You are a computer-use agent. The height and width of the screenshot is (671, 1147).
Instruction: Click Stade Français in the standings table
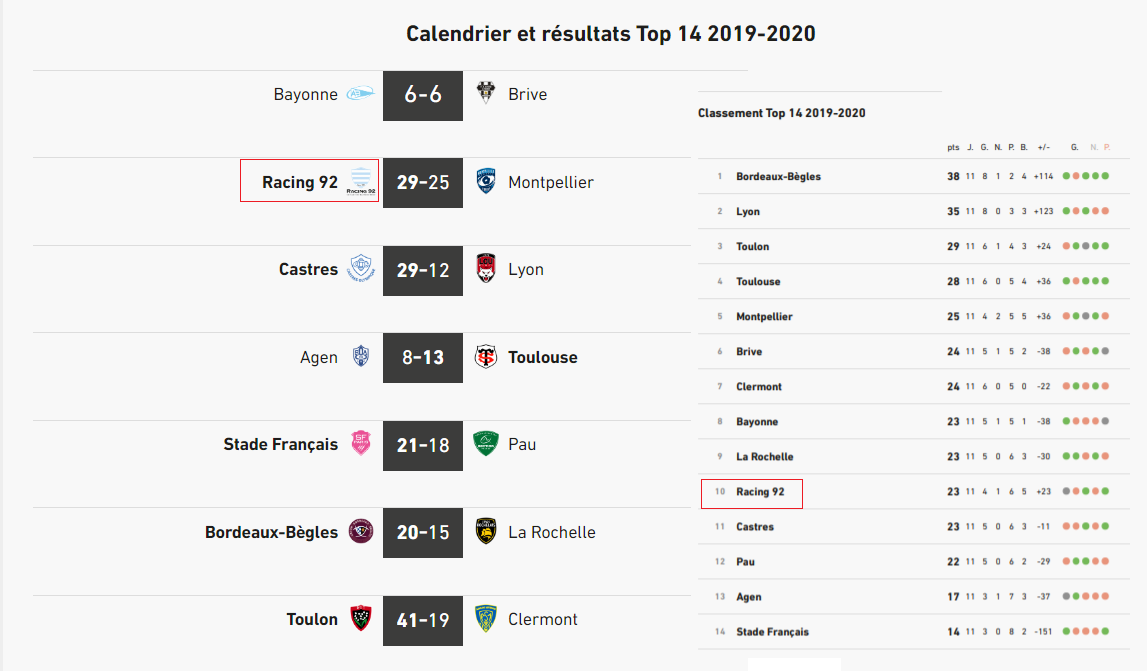pyautogui.click(x=772, y=632)
